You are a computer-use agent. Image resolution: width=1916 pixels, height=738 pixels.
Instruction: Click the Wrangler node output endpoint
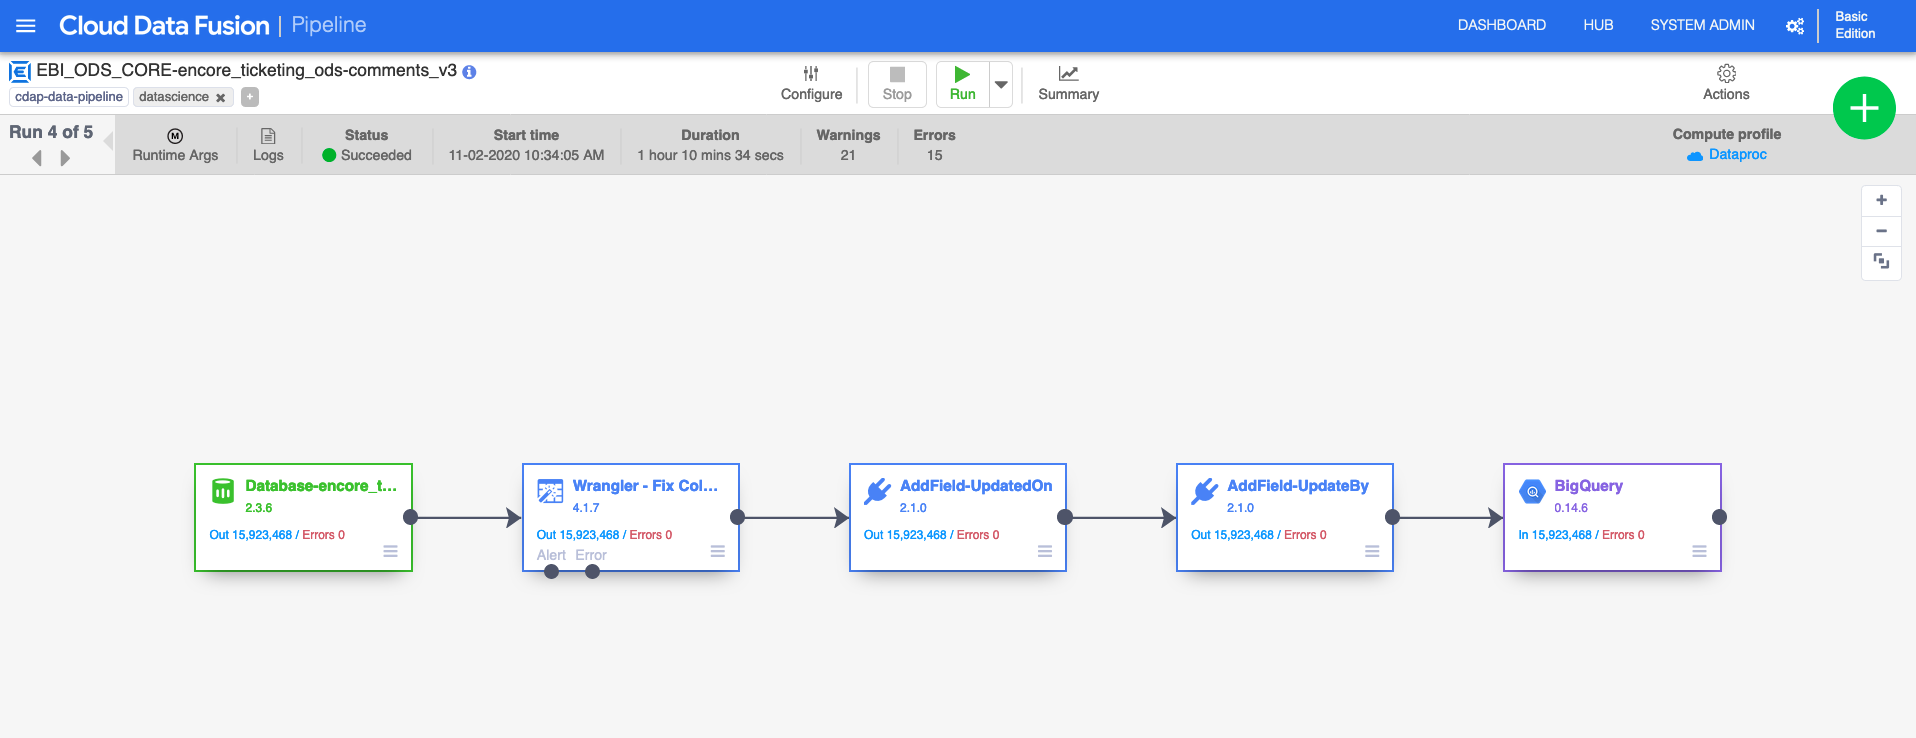click(x=737, y=517)
